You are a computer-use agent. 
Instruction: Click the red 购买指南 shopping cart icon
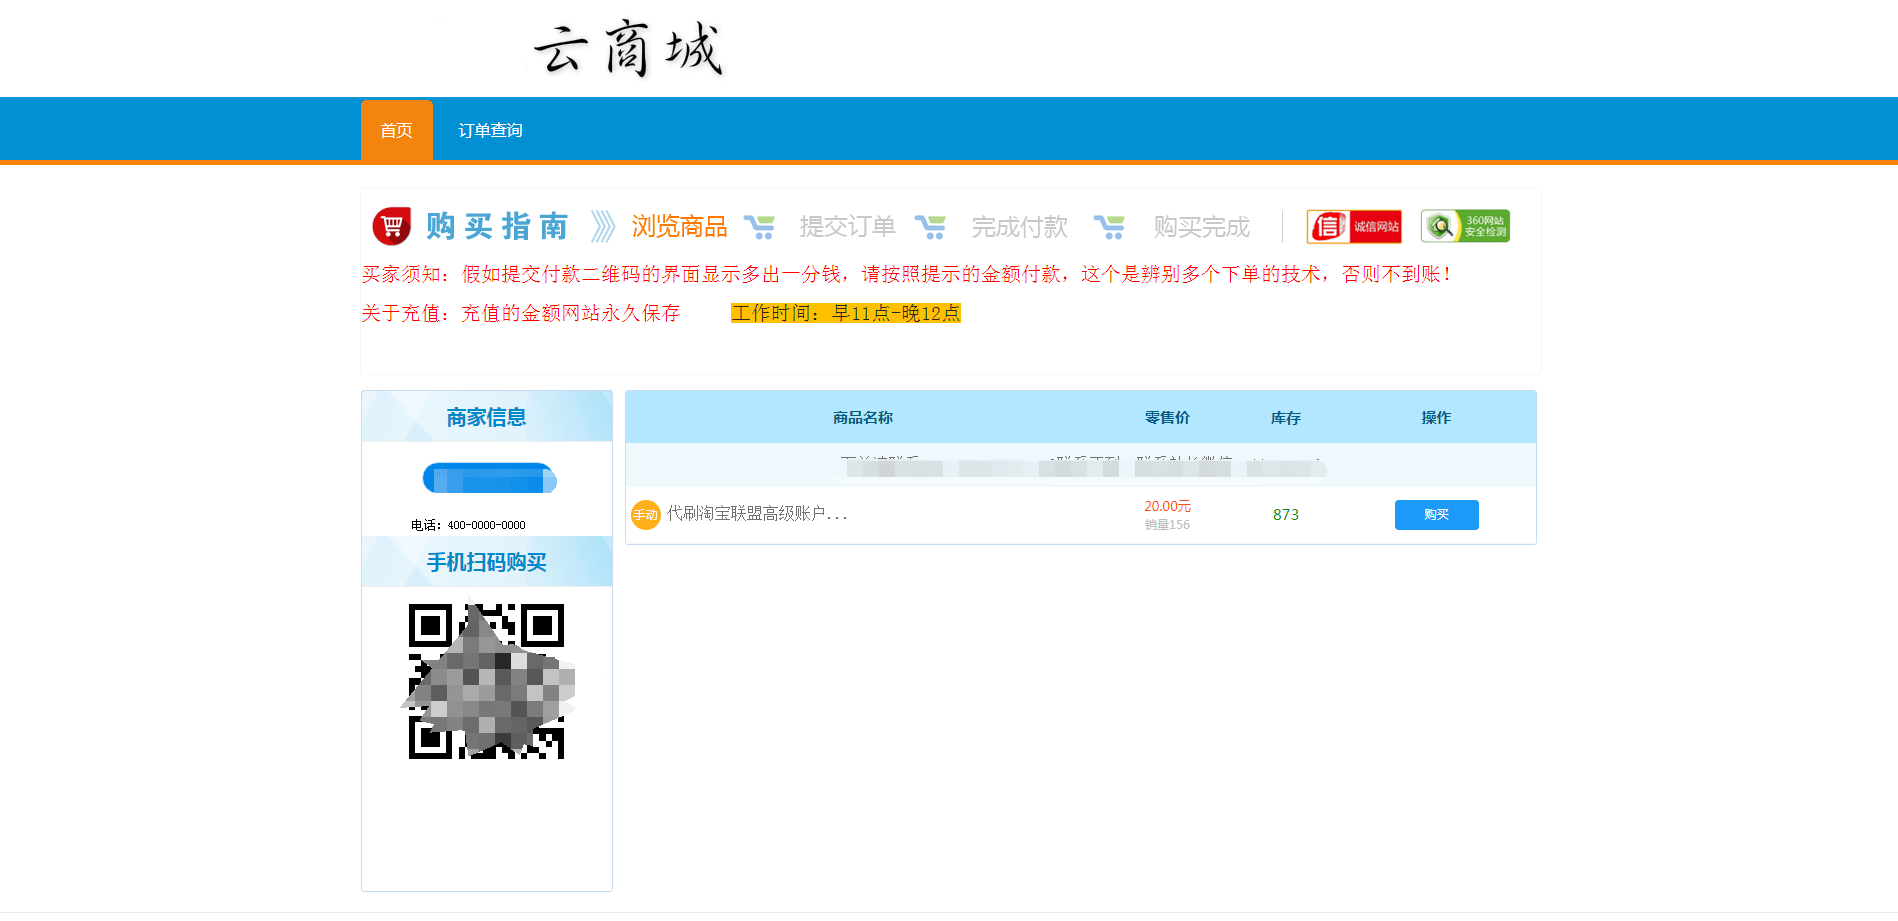click(x=392, y=226)
